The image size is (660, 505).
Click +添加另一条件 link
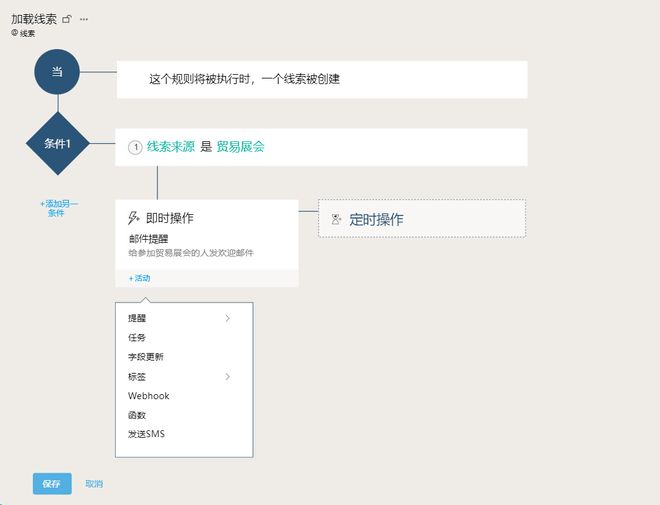pyautogui.click(x=58, y=208)
